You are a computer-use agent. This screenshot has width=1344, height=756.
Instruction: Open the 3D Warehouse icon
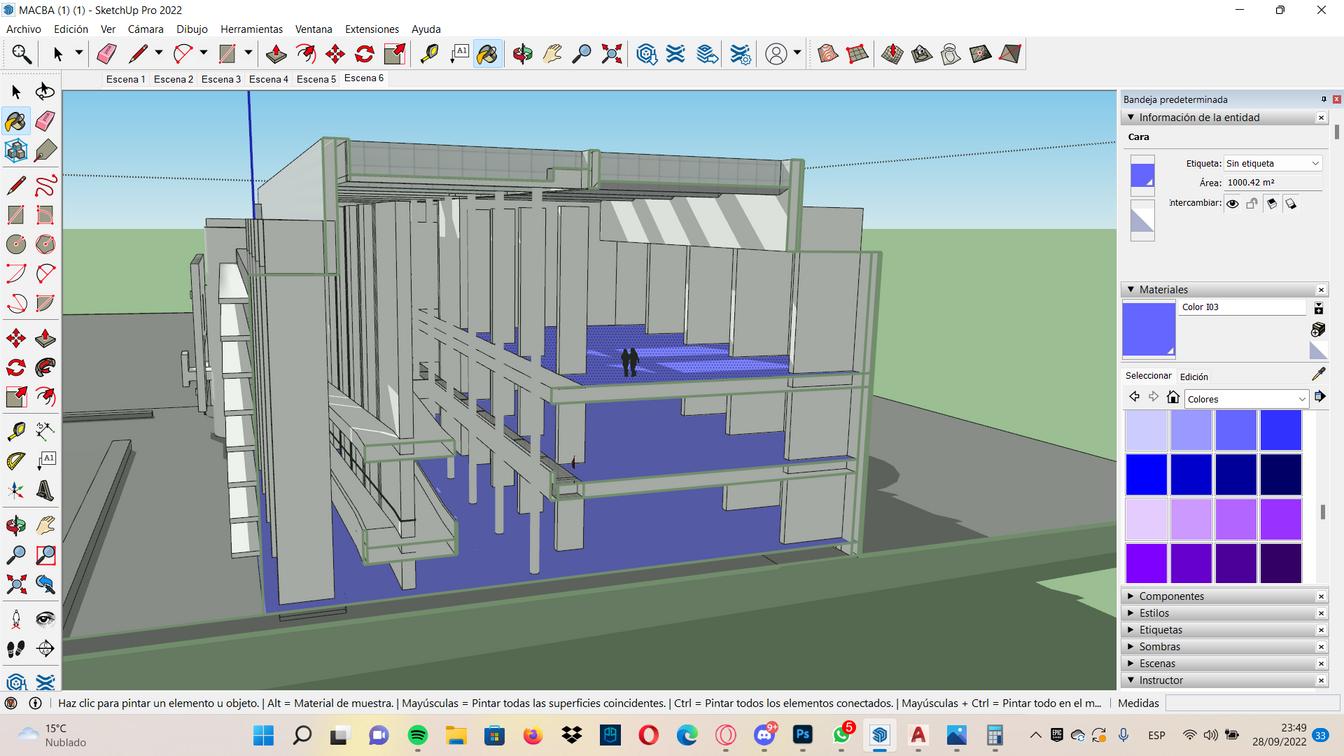point(646,54)
